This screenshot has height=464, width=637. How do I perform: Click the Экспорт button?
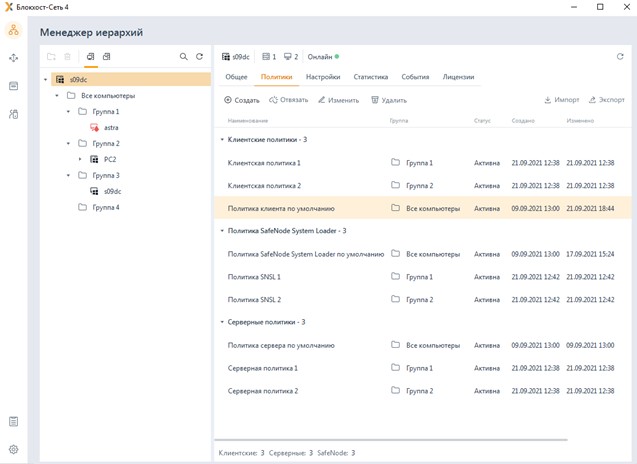pyautogui.click(x=607, y=100)
